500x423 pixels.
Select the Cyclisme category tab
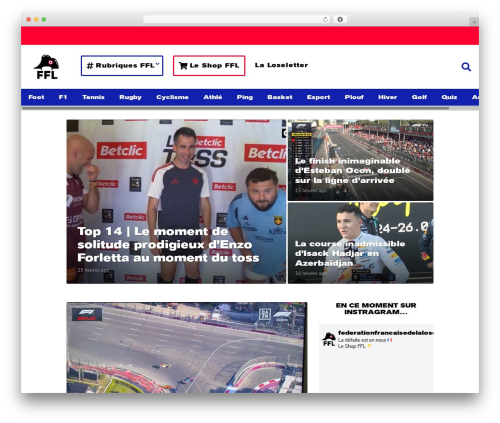click(172, 97)
